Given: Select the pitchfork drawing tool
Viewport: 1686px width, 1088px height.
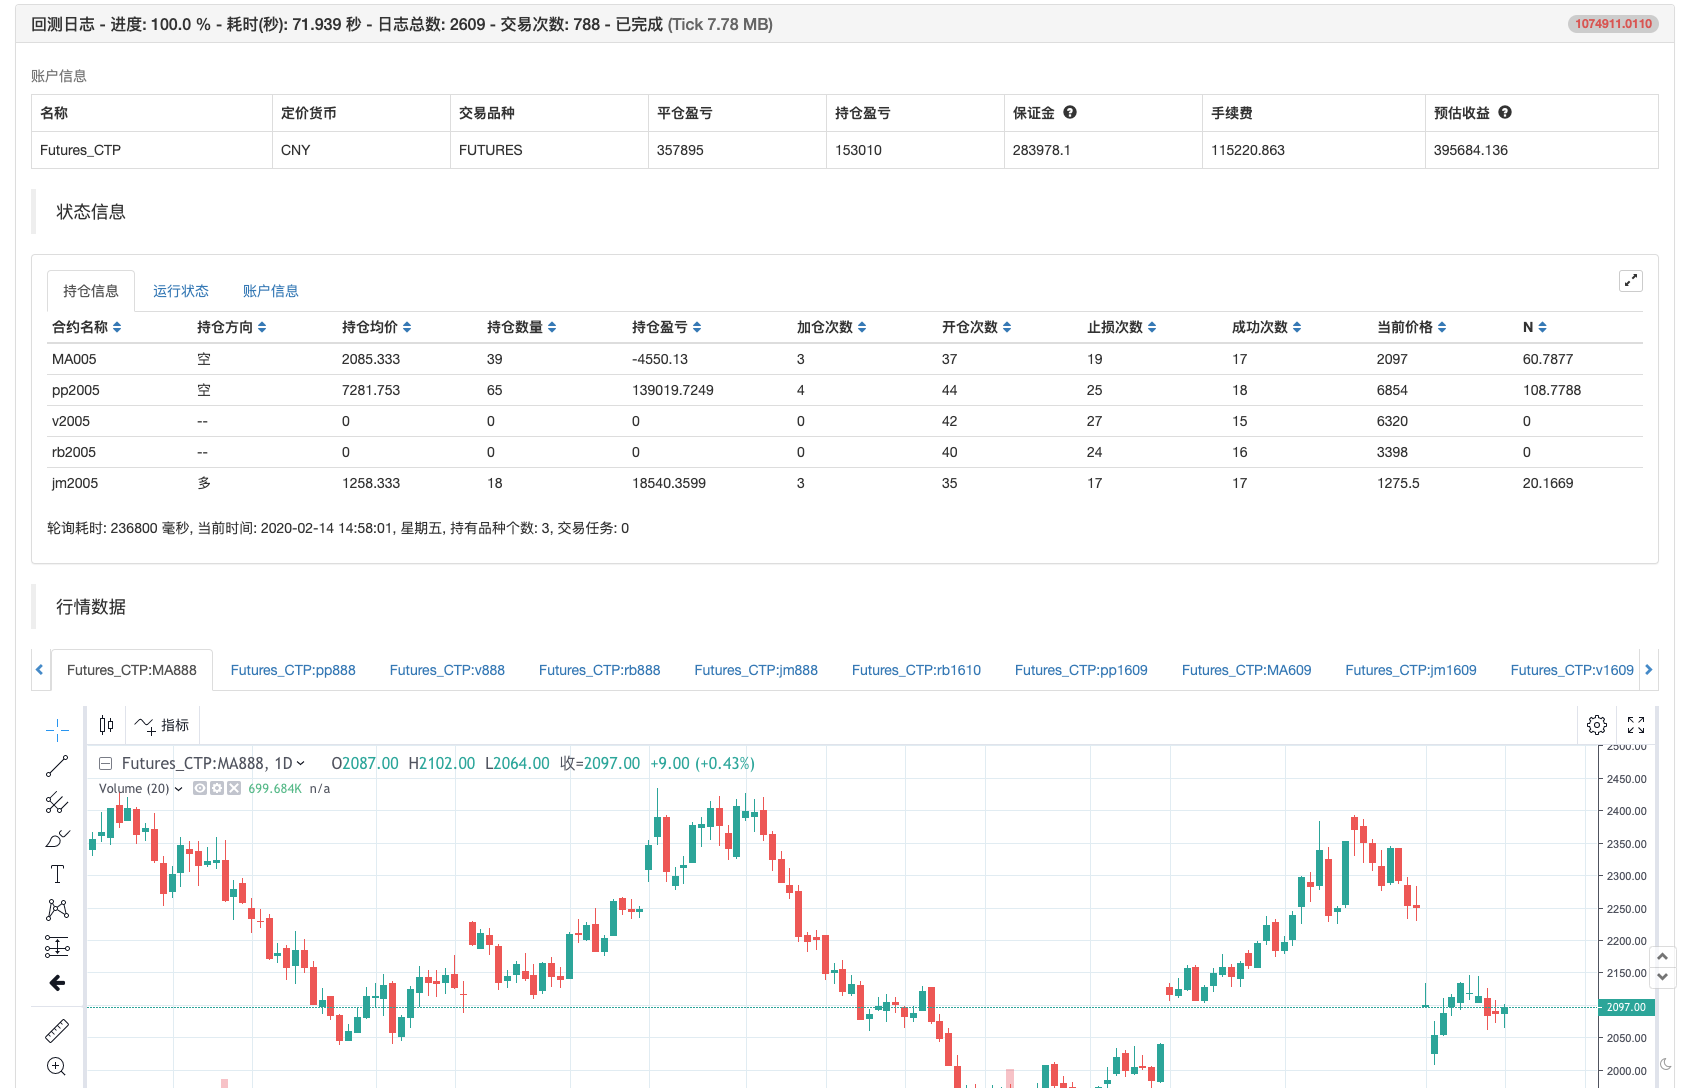Looking at the screenshot, I should 57,803.
